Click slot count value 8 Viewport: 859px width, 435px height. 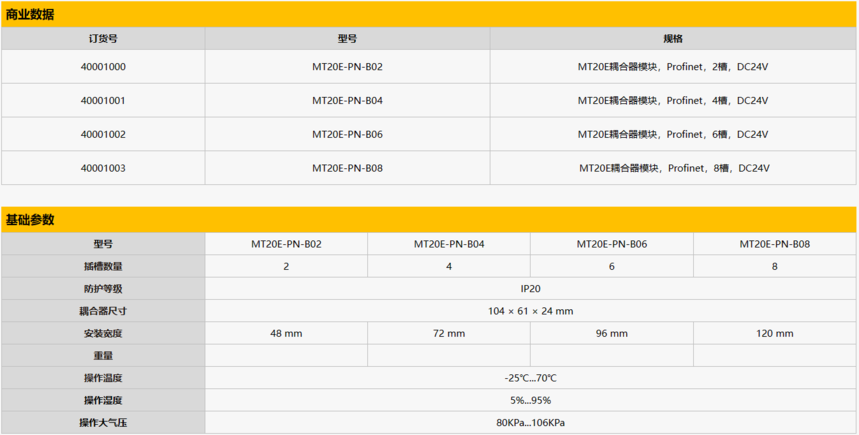[x=775, y=267]
